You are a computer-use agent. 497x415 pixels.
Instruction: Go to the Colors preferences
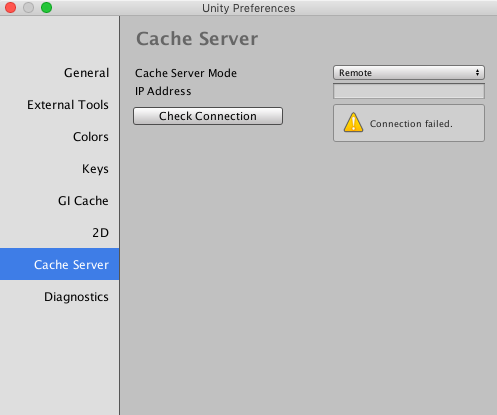[x=91, y=137]
